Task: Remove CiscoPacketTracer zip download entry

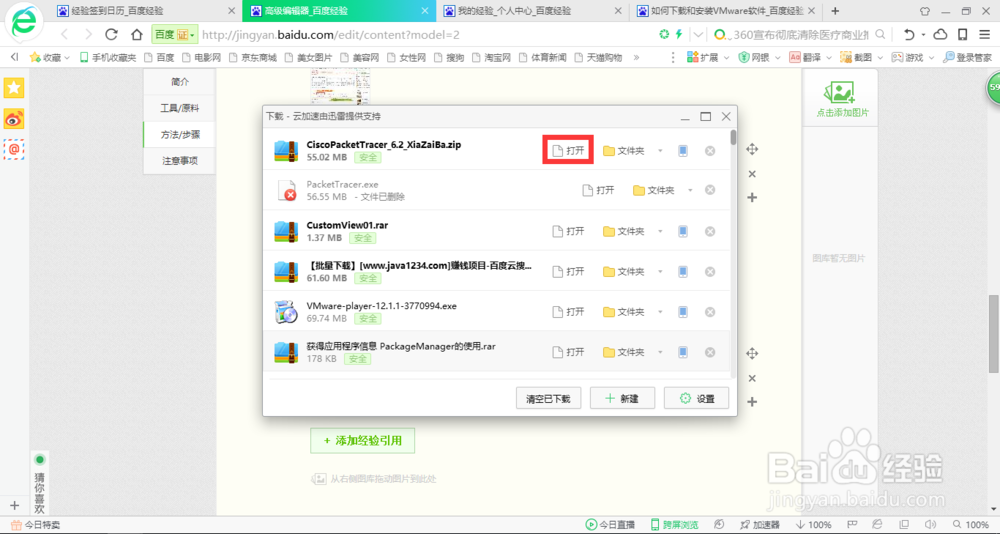Action: (710, 151)
